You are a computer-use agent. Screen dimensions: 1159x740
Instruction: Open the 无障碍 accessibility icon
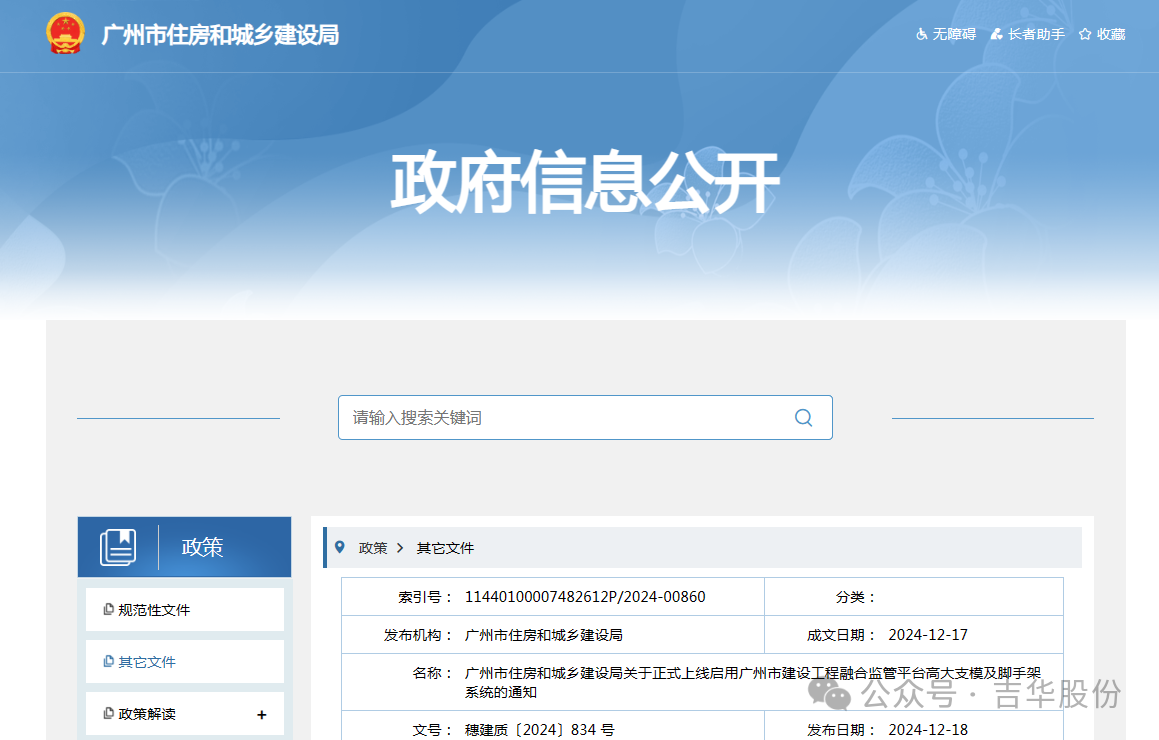(922, 35)
